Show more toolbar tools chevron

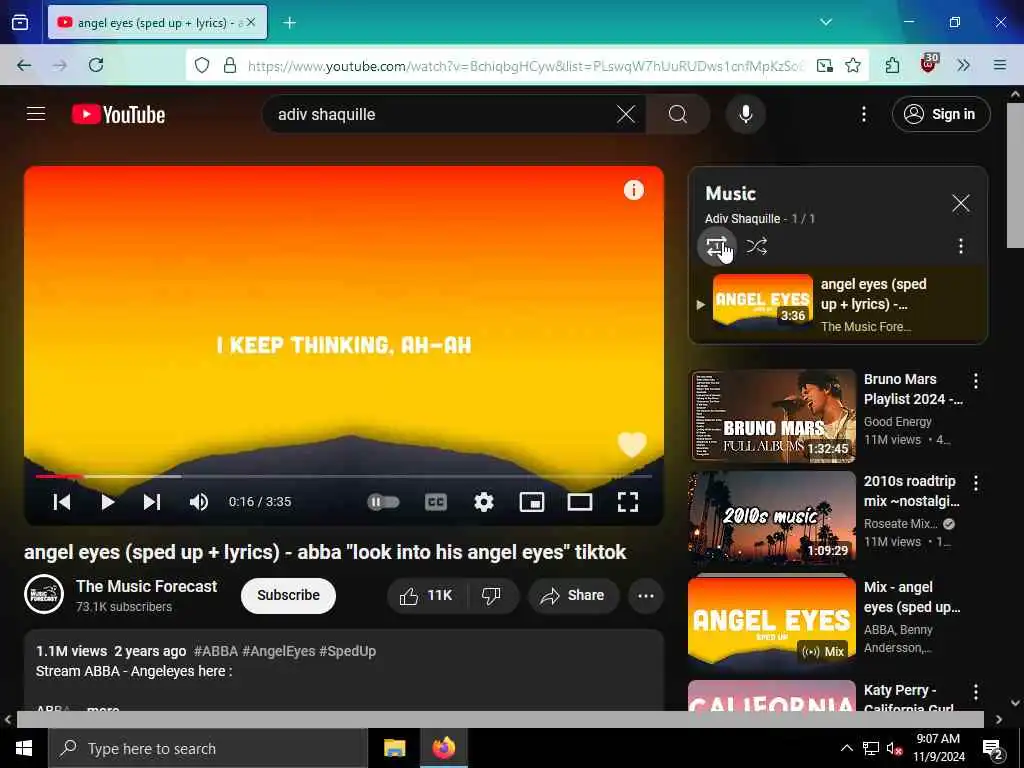coord(963,65)
